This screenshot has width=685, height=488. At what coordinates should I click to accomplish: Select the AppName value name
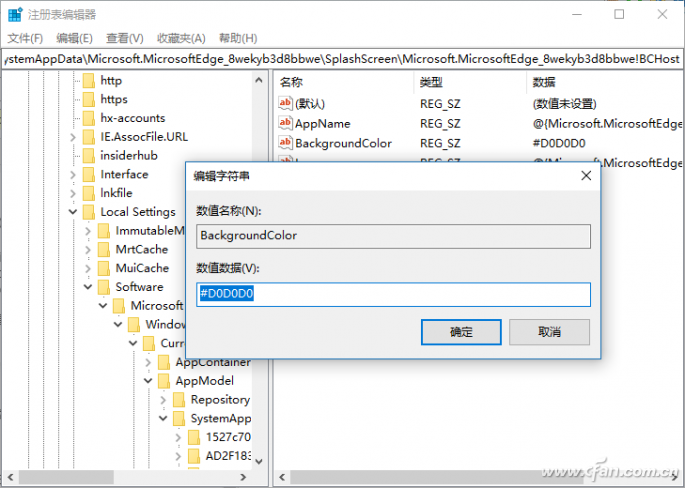[322, 123]
